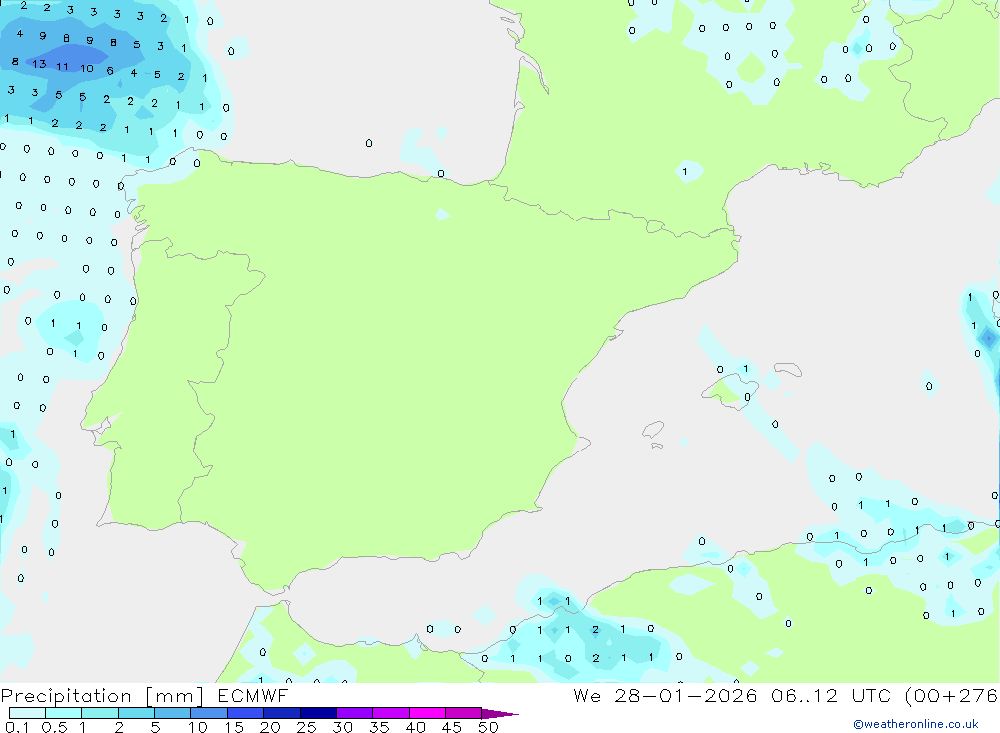1000x733 pixels.
Task: Click the "10" precipitation value on the map
Action: pyautogui.click(x=87, y=68)
